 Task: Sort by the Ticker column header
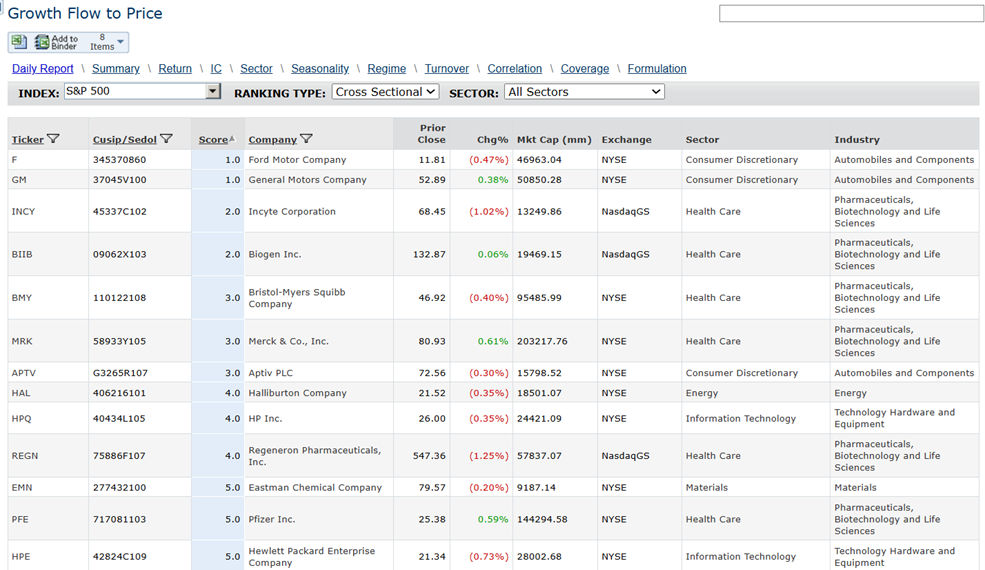coord(28,140)
